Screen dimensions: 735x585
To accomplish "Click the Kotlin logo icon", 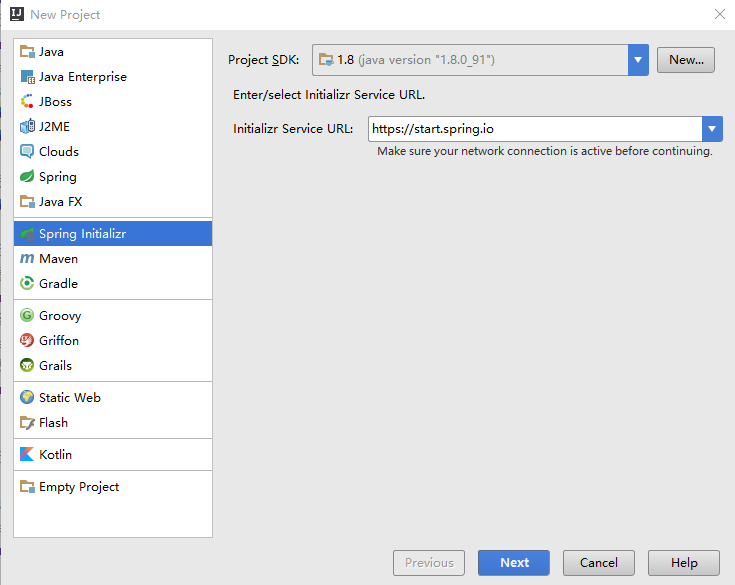I will [27, 455].
